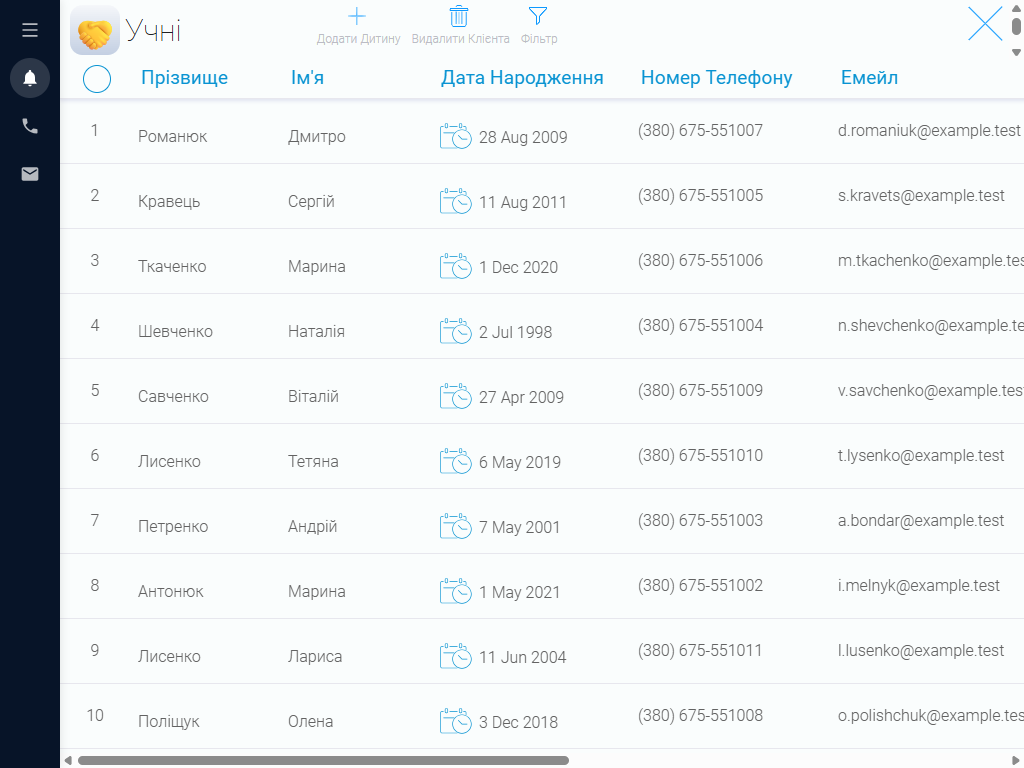Image resolution: width=1024 pixels, height=768 pixels.
Task: Open date picker icon for 3 Dec 2018
Action: pos(456,721)
